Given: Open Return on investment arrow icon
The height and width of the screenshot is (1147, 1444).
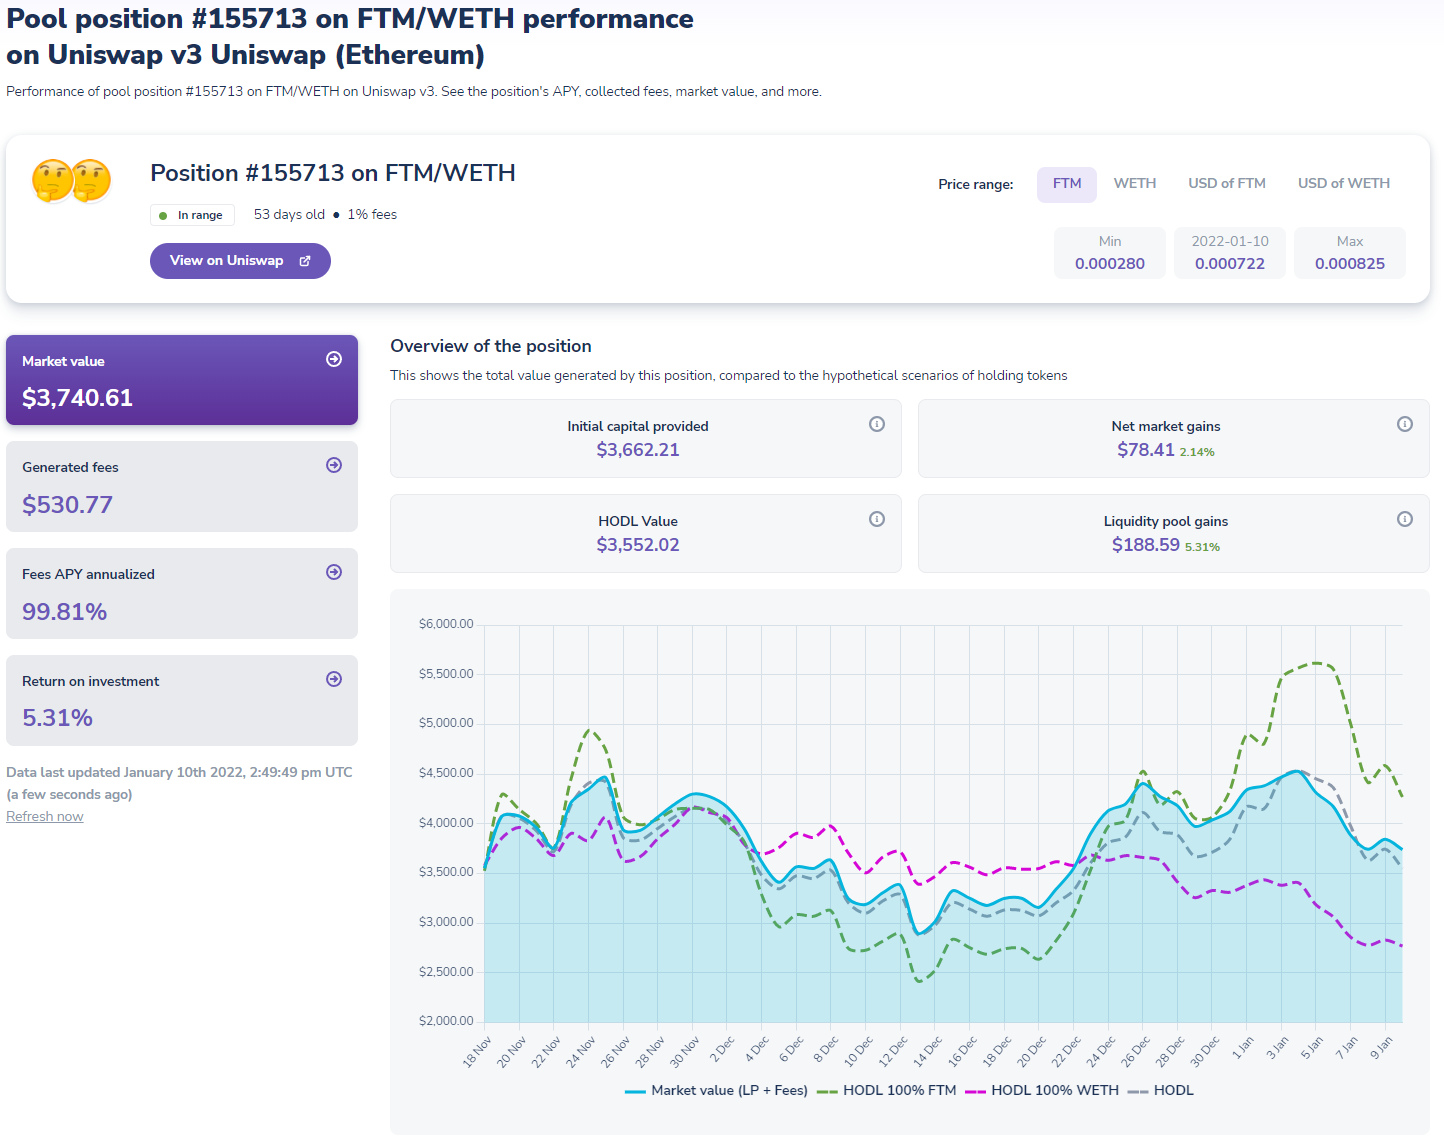Looking at the screenshot, I should 334,679.
